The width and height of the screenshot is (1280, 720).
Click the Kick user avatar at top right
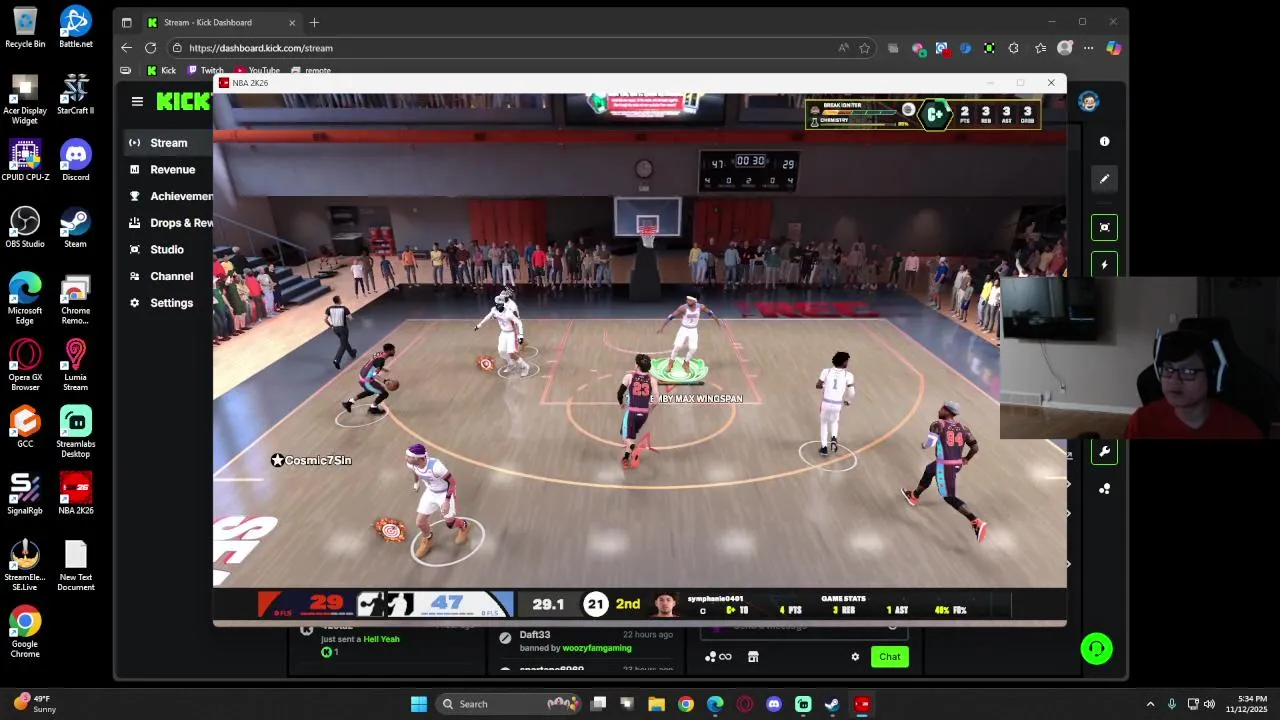coord(1089,101)
